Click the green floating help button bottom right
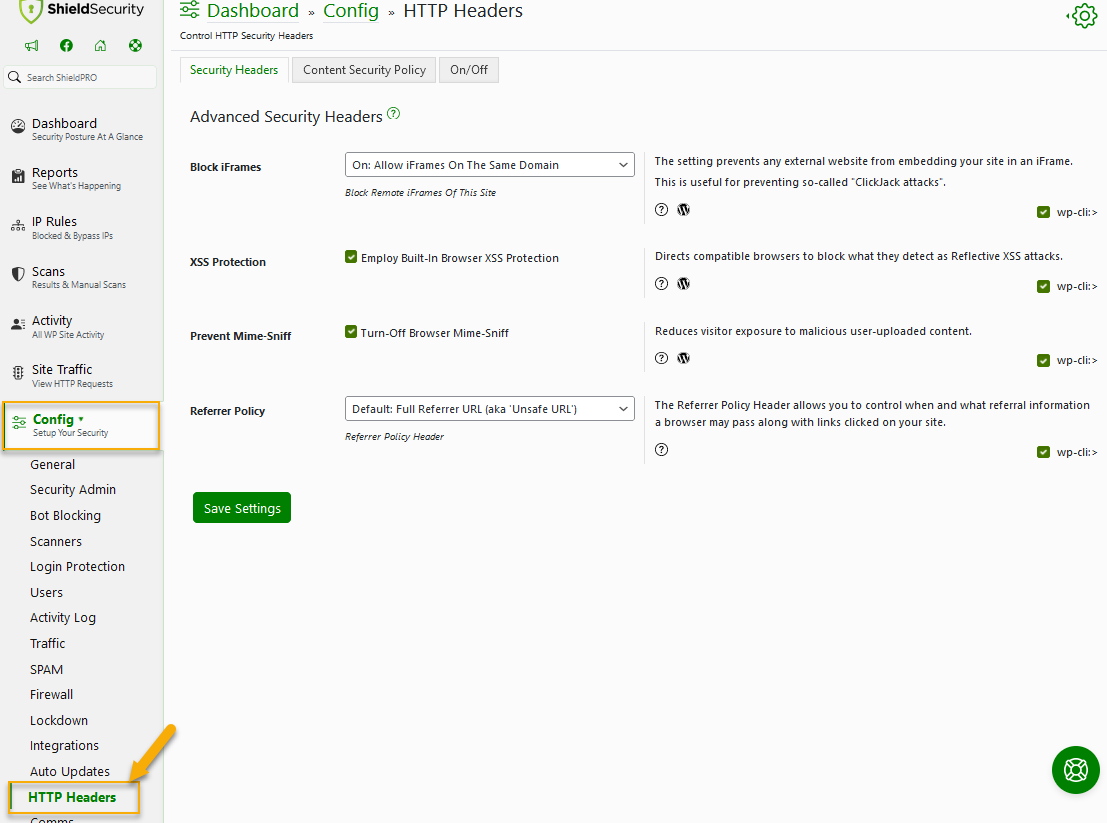Viewport: 1107px width, 823px height. 1075,770
